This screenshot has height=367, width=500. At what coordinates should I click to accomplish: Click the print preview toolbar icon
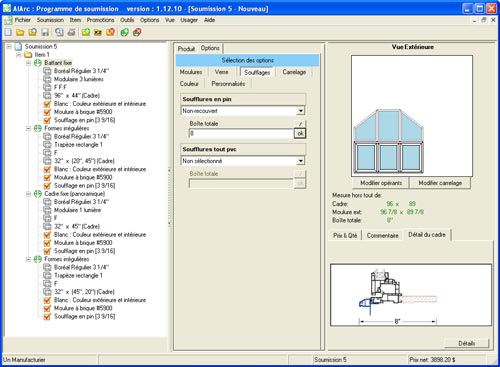click(x=59, y=32)
